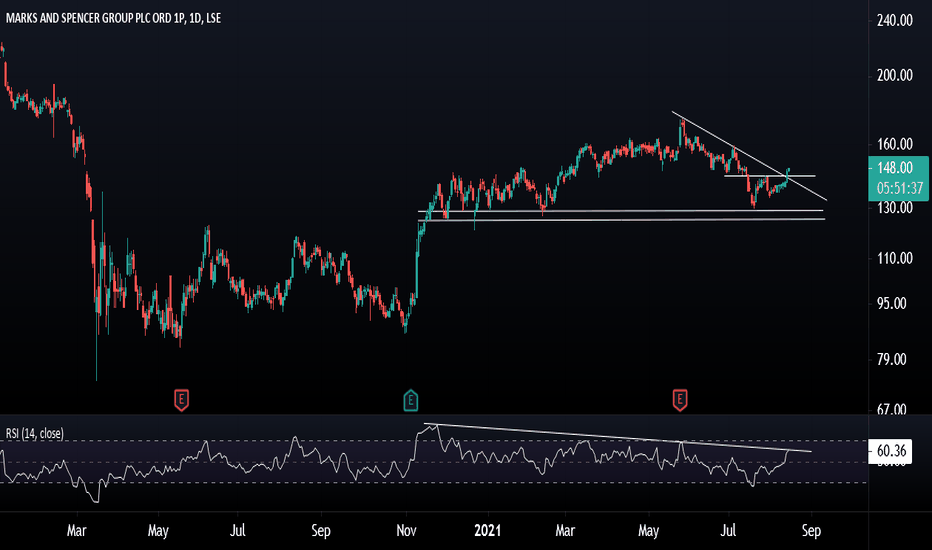This screenshot has width=932, height=550.
Task: Click the RSI value label 60.36
Action: point(892,451)
